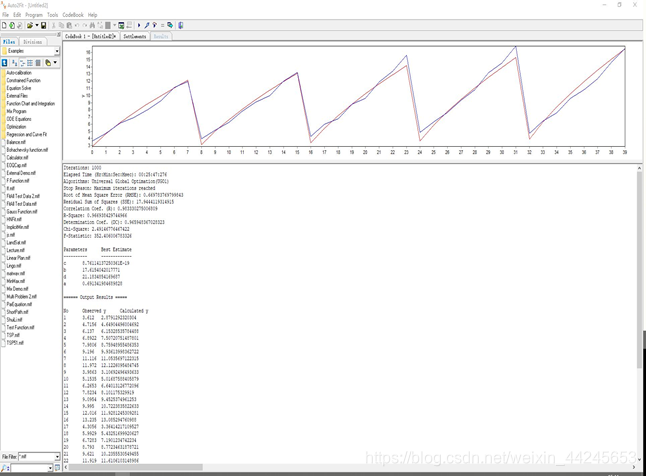
Task: Open the Program menu
Action: click(34, 15)
